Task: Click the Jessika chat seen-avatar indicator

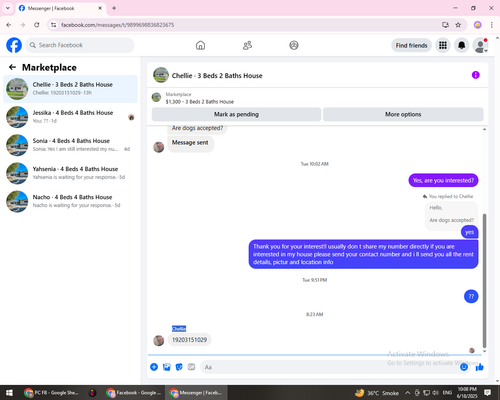Action: point(131,117)
